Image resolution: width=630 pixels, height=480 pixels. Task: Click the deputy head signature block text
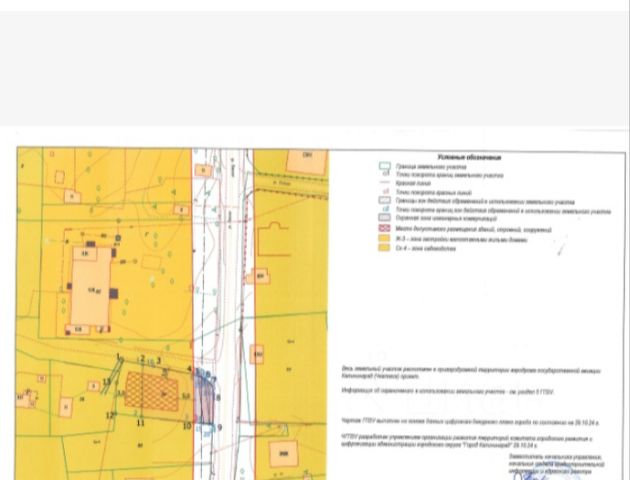[556, 464]
